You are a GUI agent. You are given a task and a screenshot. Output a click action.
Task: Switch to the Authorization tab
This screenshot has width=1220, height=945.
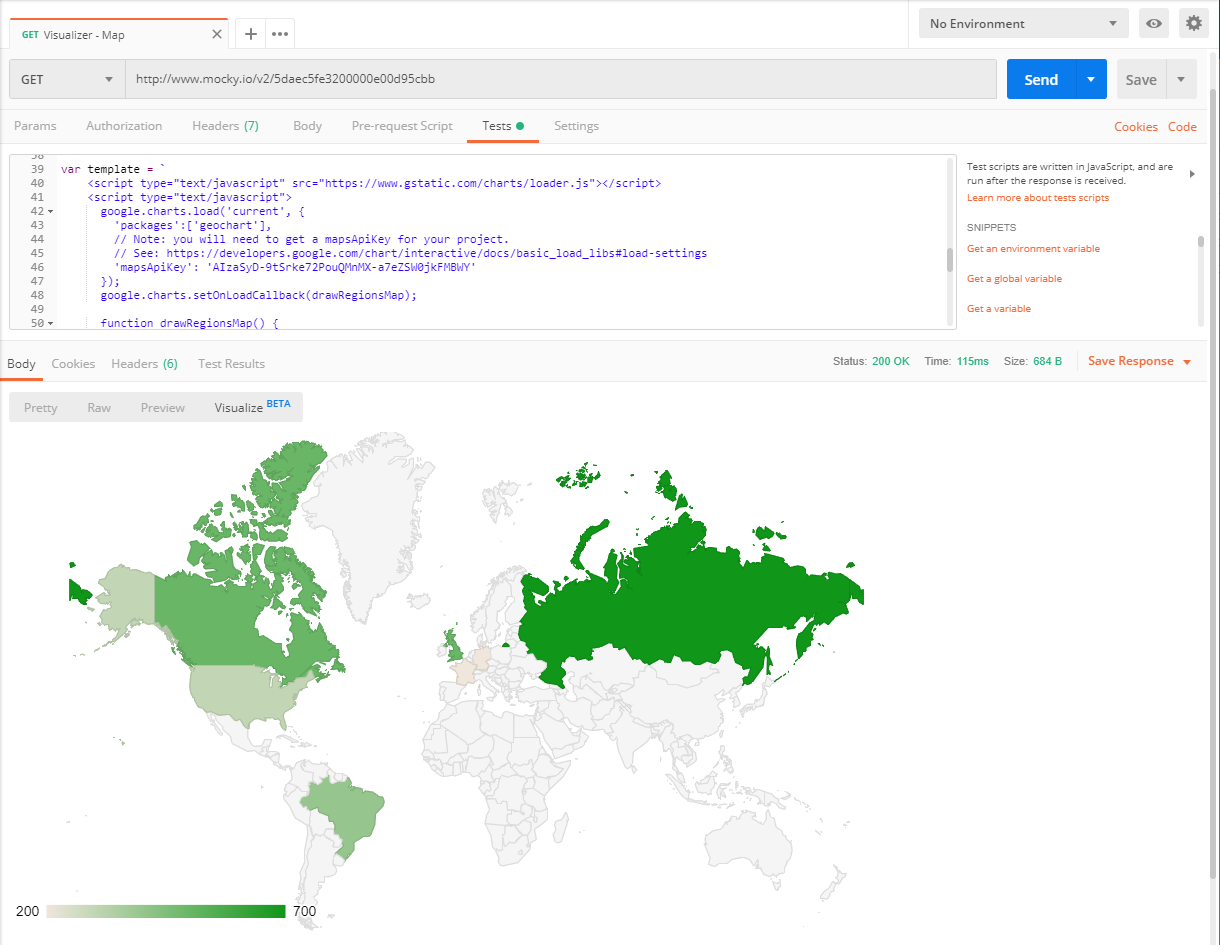(x=124, y=126)
